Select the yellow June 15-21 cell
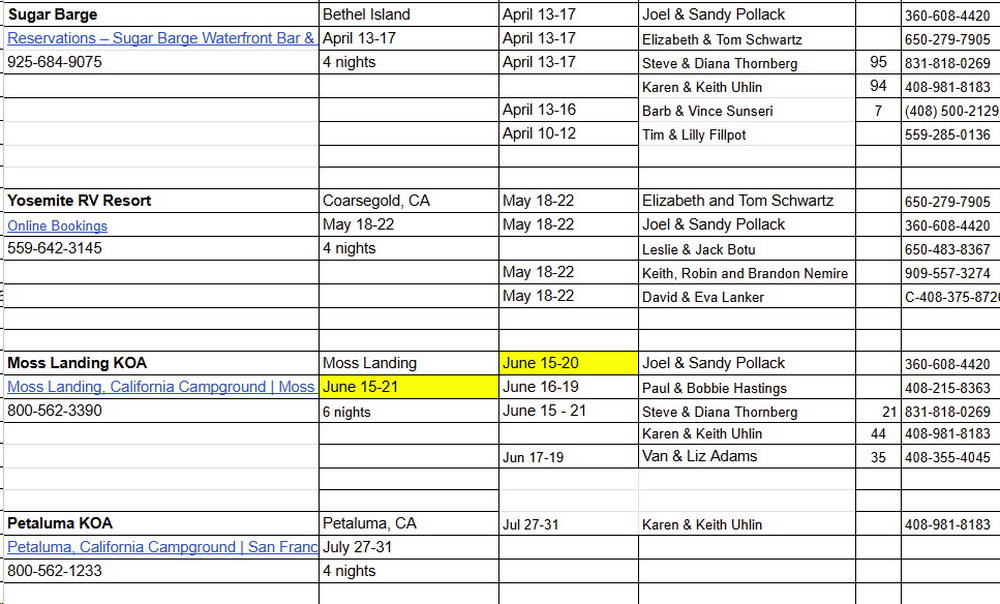The image size is (1000, 604). (408, 387)
